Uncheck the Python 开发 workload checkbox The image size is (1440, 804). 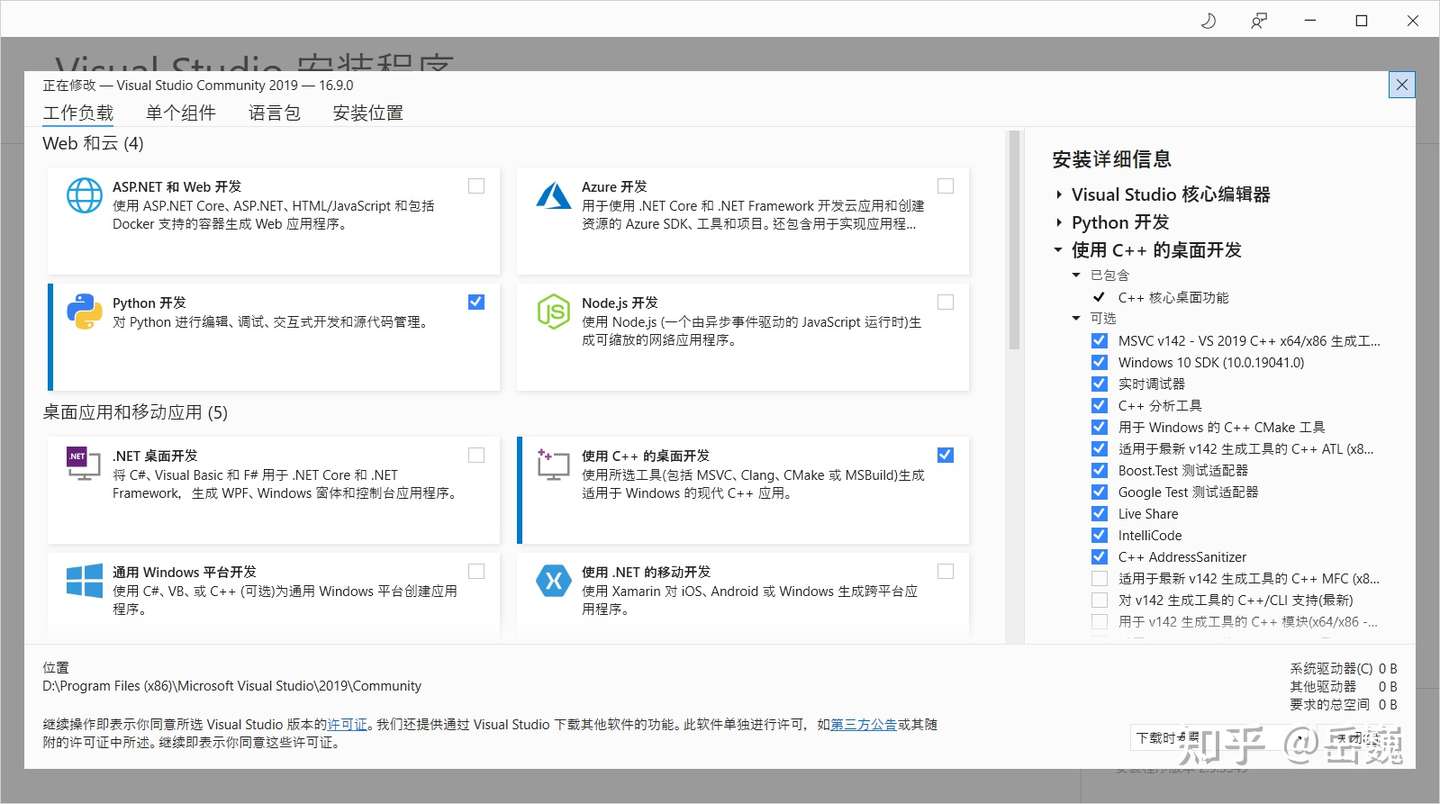(476, 302)
